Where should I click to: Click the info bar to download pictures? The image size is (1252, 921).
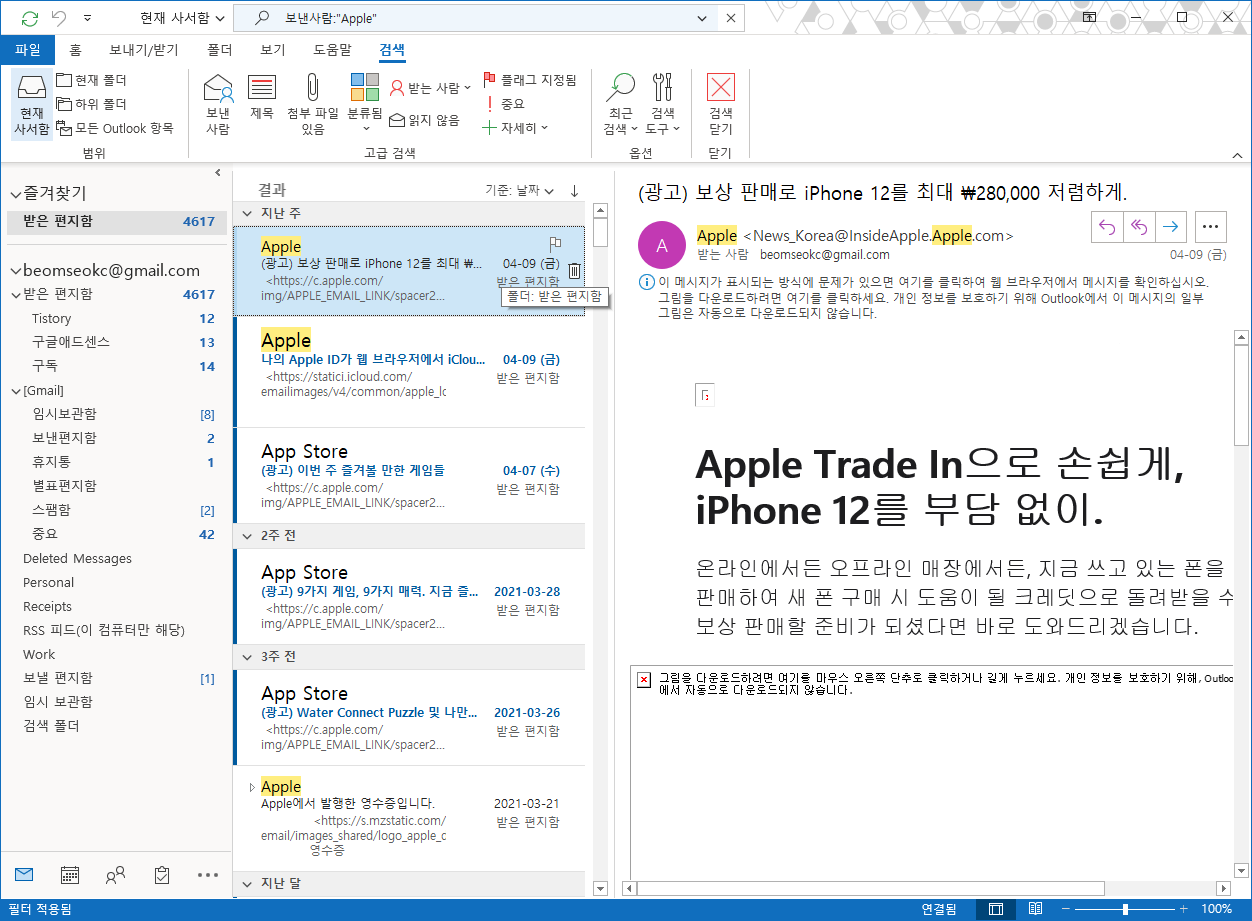click(x=923, y=298)
